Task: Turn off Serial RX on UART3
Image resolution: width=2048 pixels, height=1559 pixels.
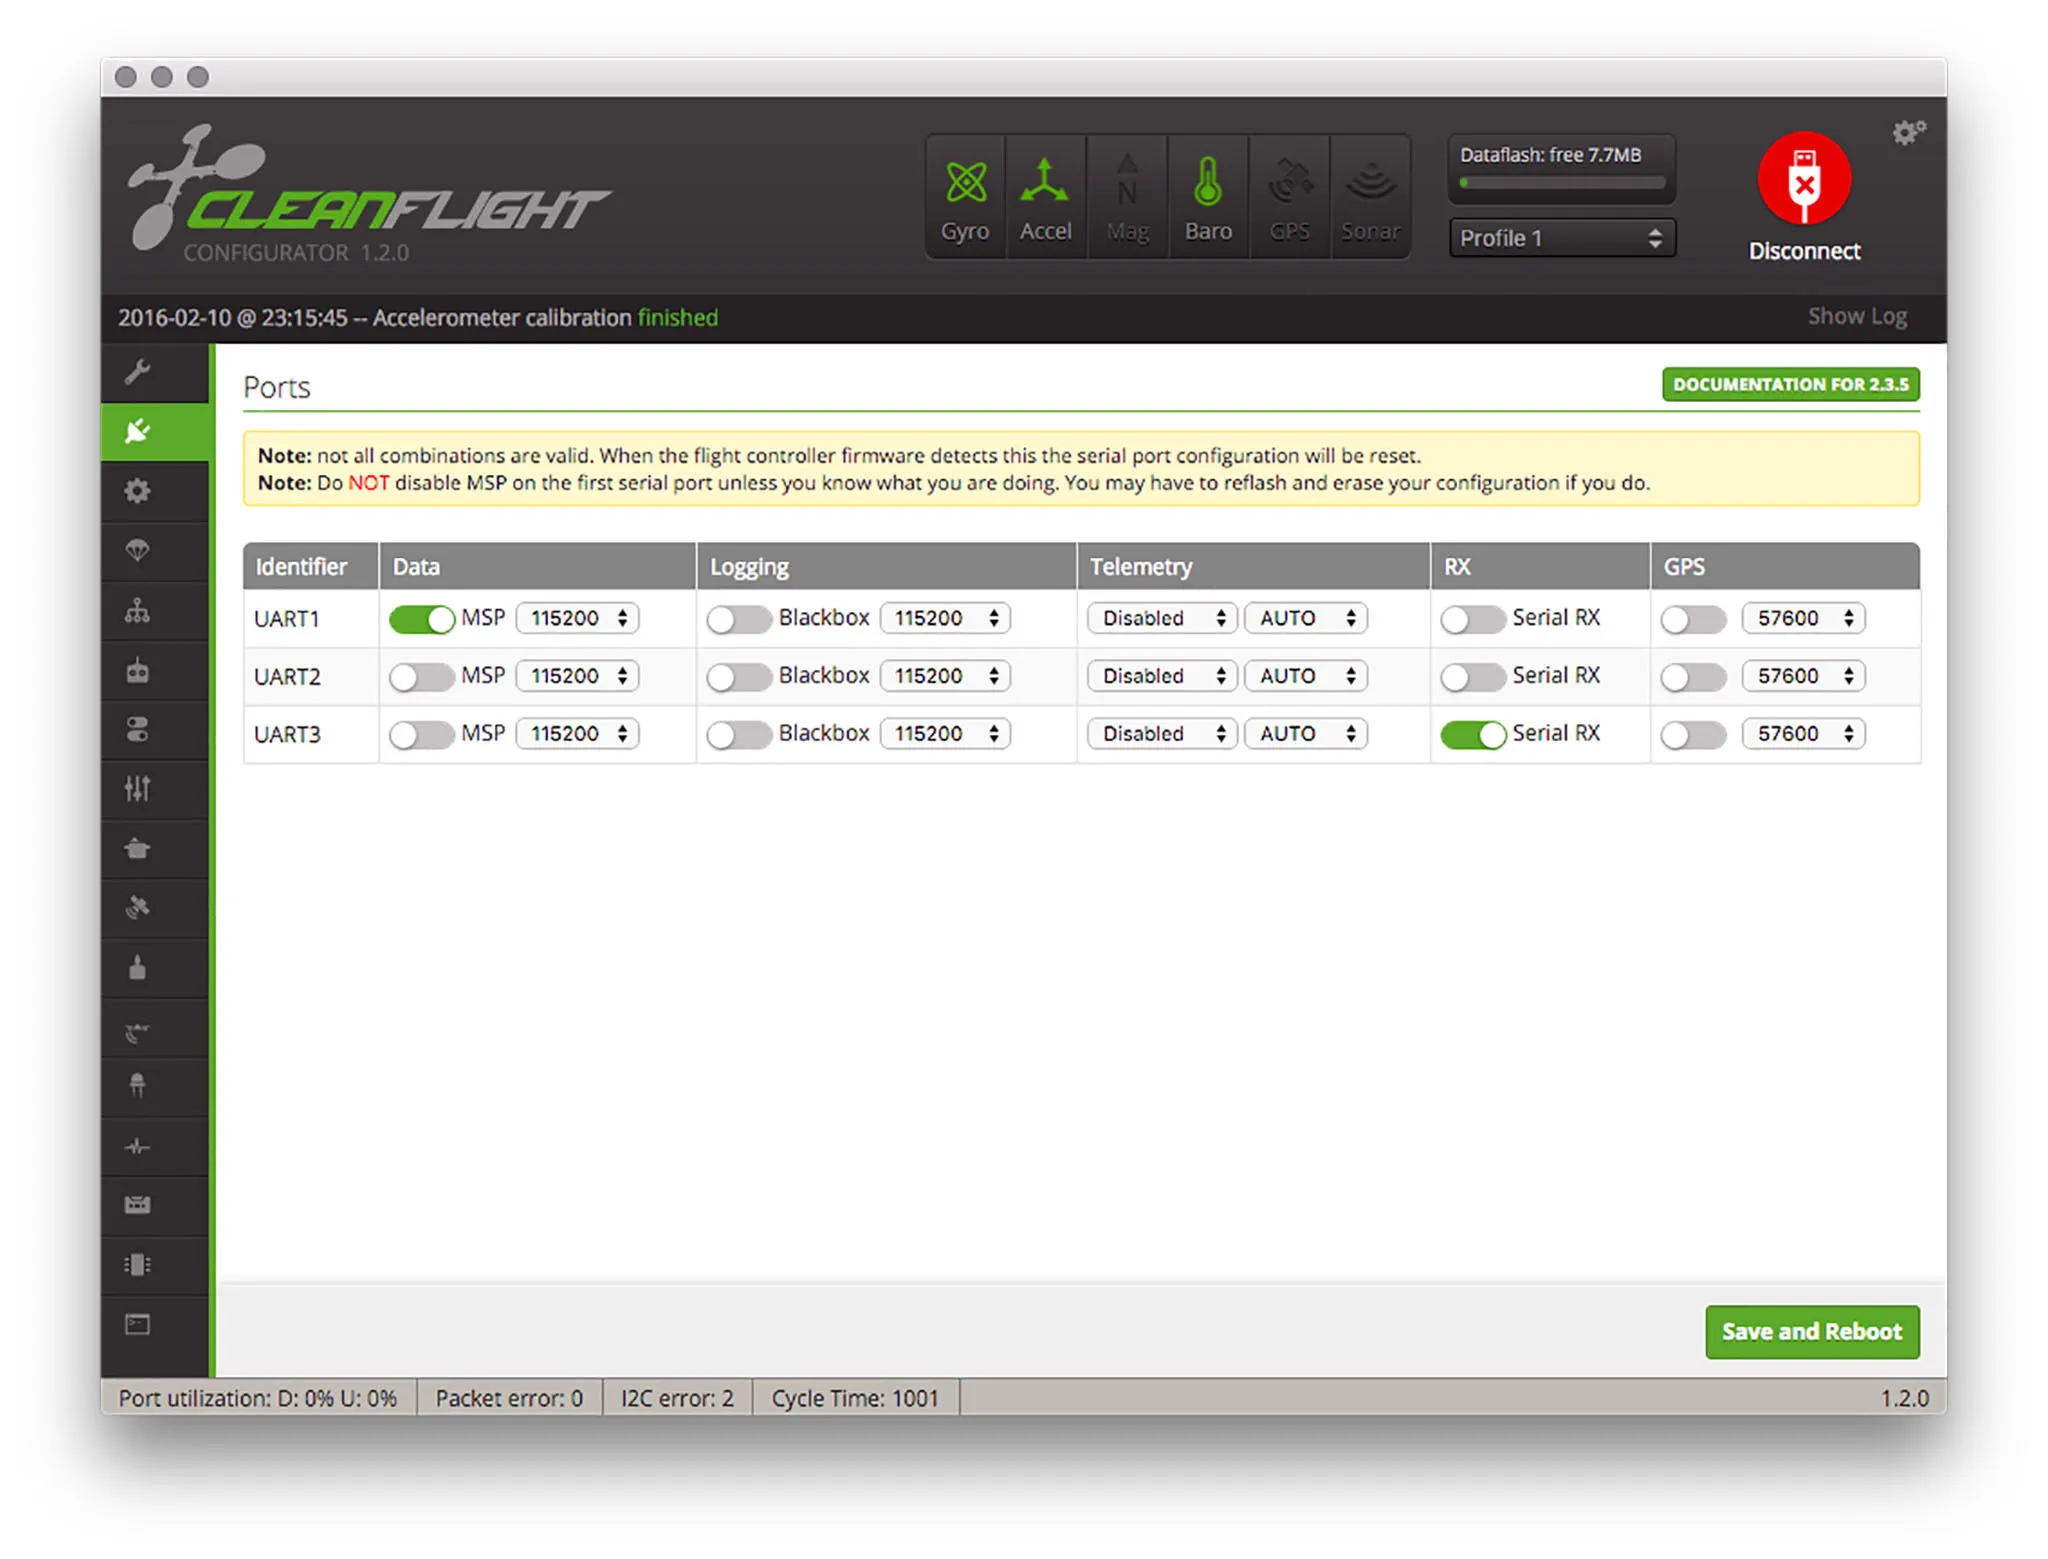Action: point(1472,735)
